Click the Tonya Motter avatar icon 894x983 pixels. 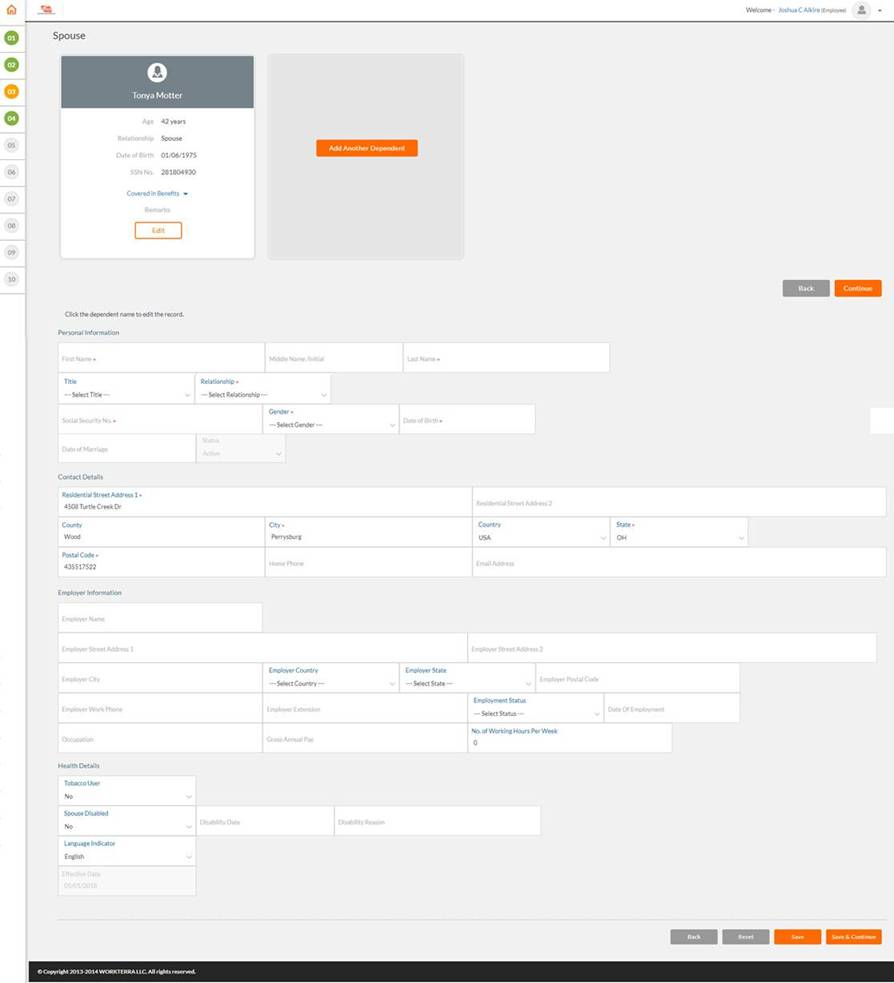point(157,73)
